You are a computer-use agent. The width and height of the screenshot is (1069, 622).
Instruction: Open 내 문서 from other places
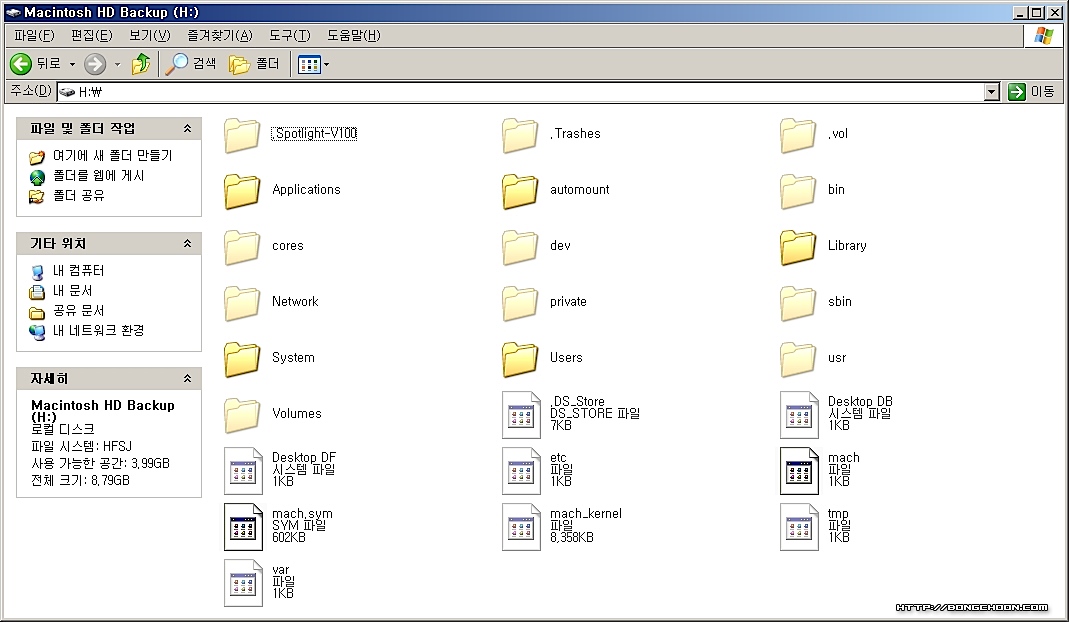pos(72,291)
